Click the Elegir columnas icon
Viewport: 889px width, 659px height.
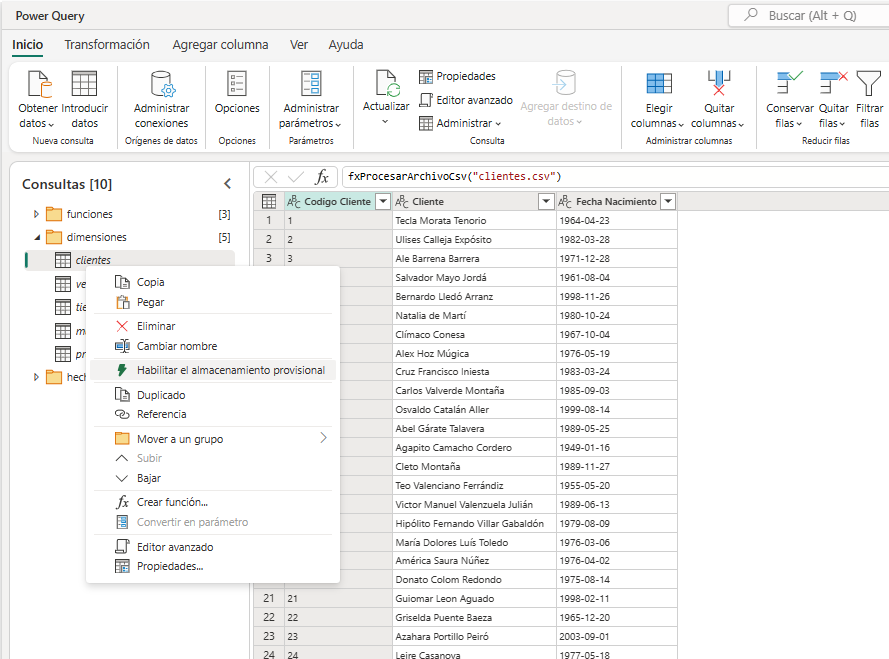click(x=658, y=84)
